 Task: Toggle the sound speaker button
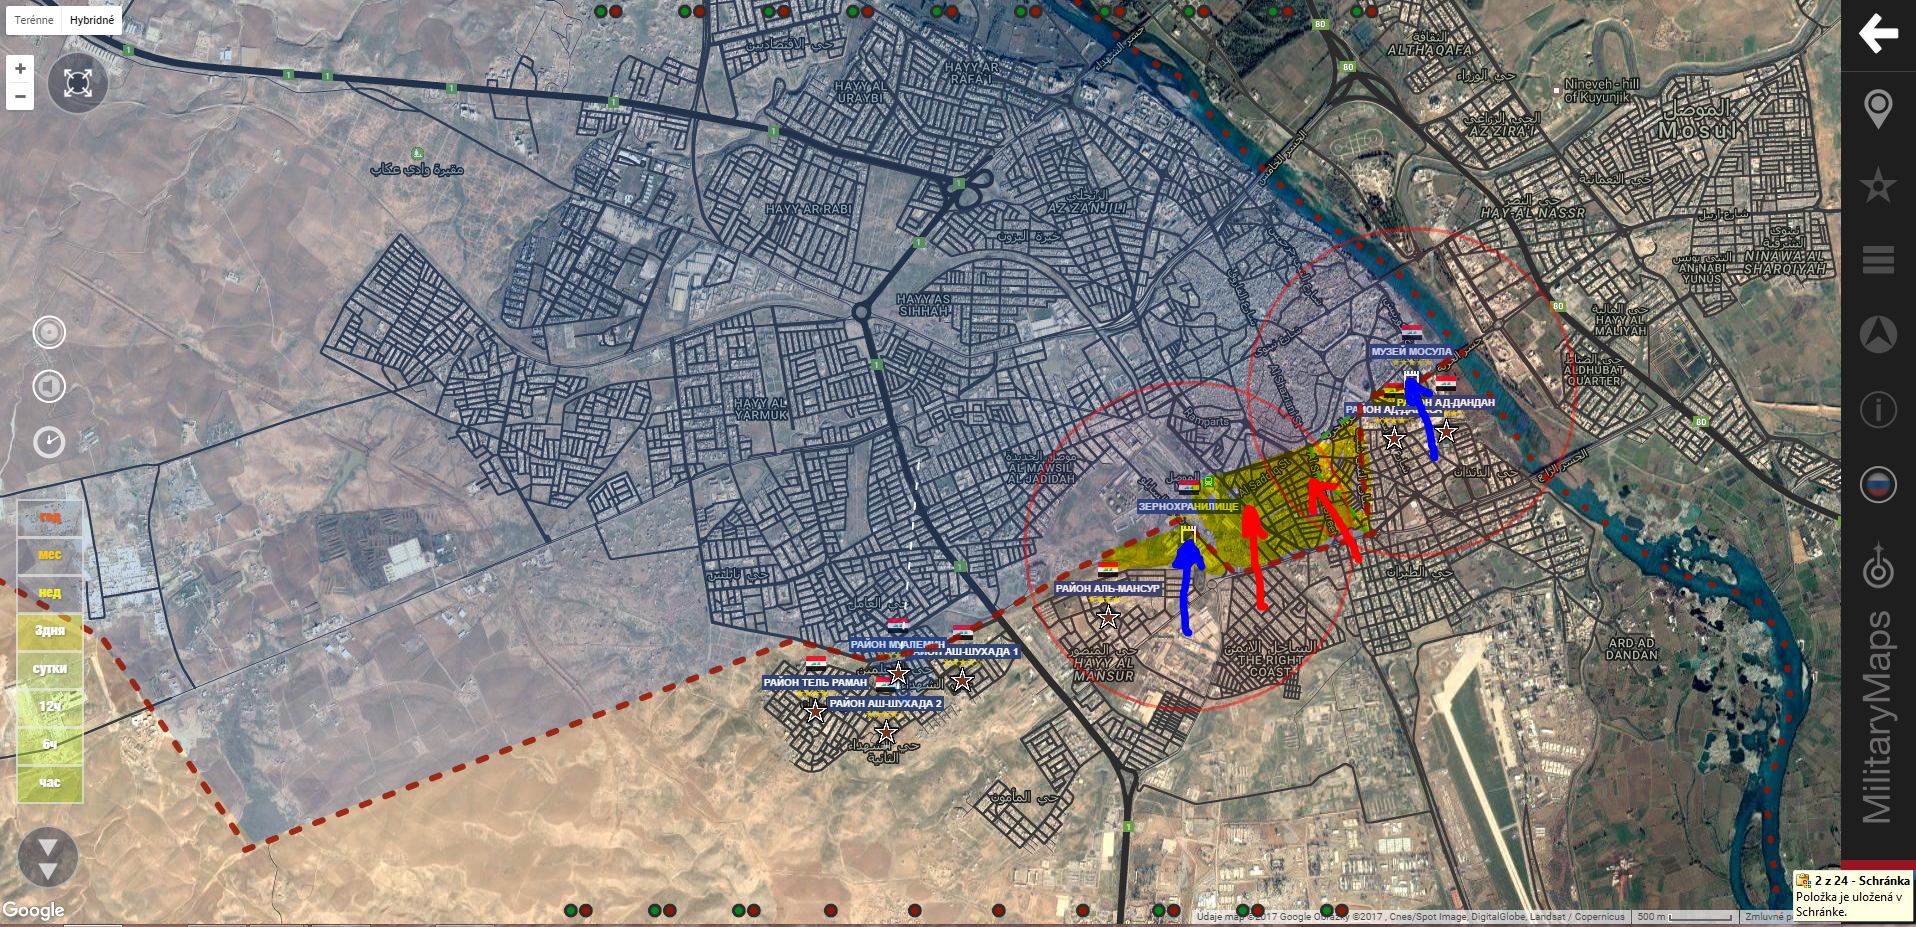click(49, 386)
